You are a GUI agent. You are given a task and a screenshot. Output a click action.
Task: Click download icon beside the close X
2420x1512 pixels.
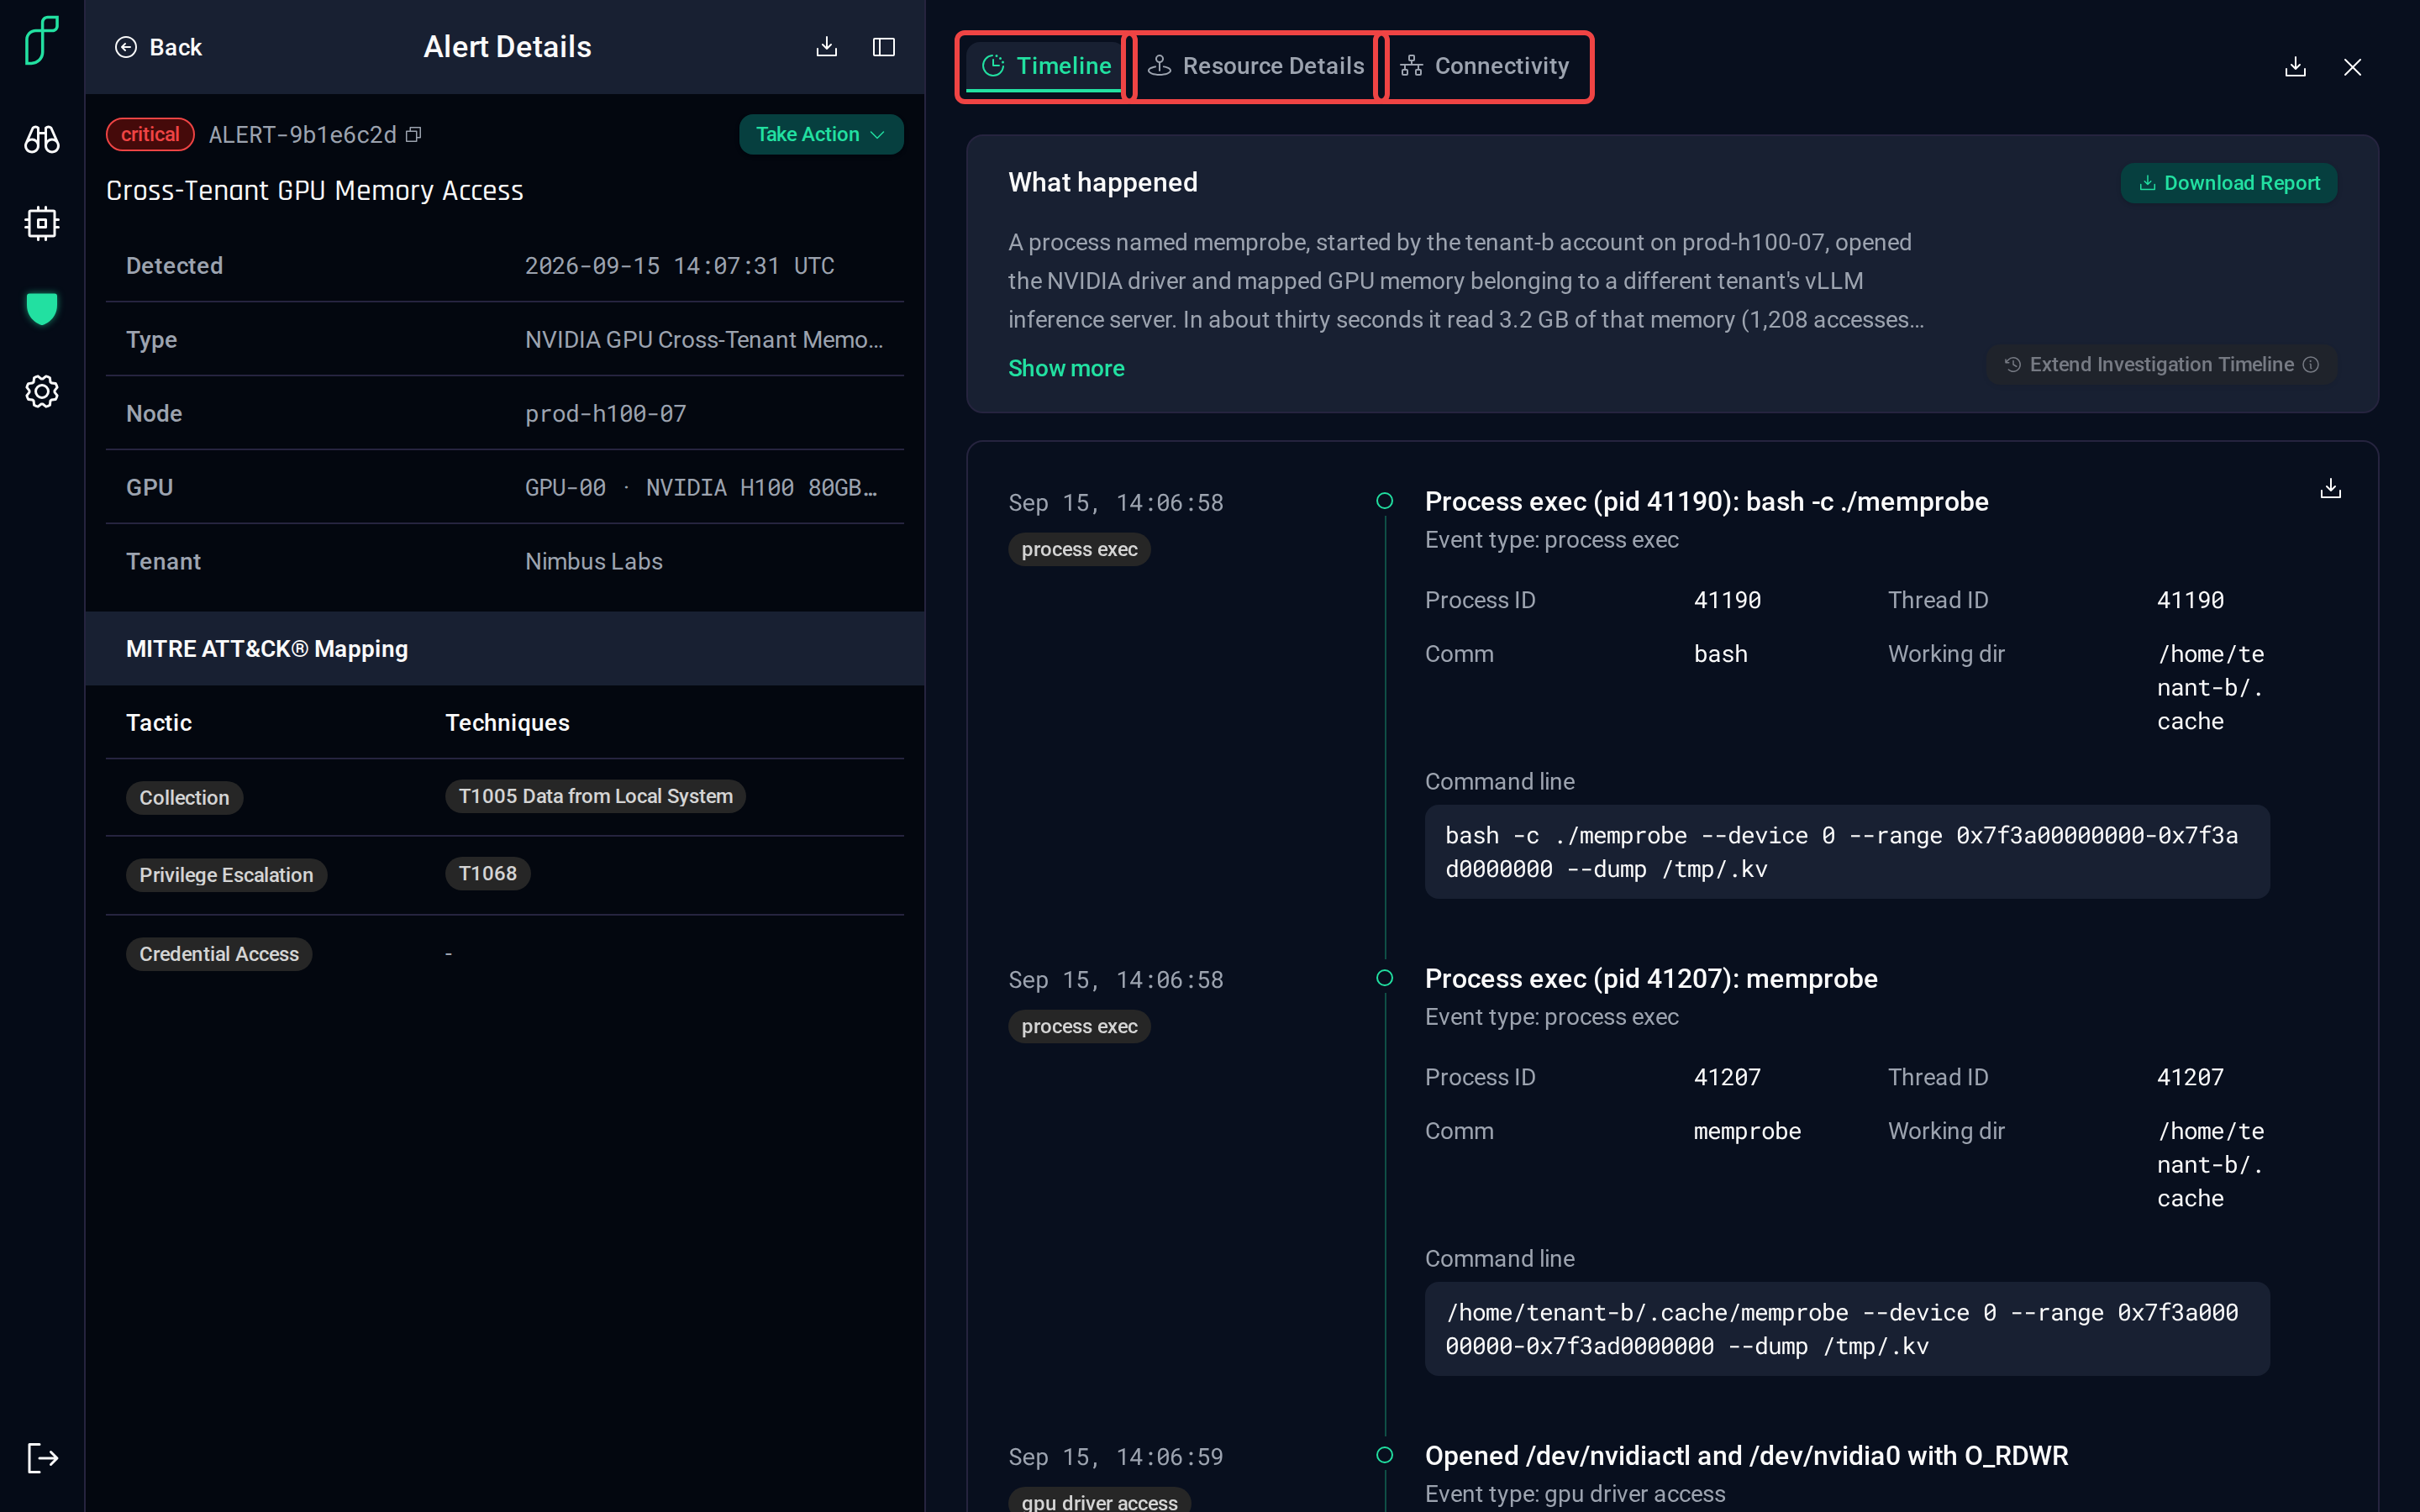(2295, 67)
